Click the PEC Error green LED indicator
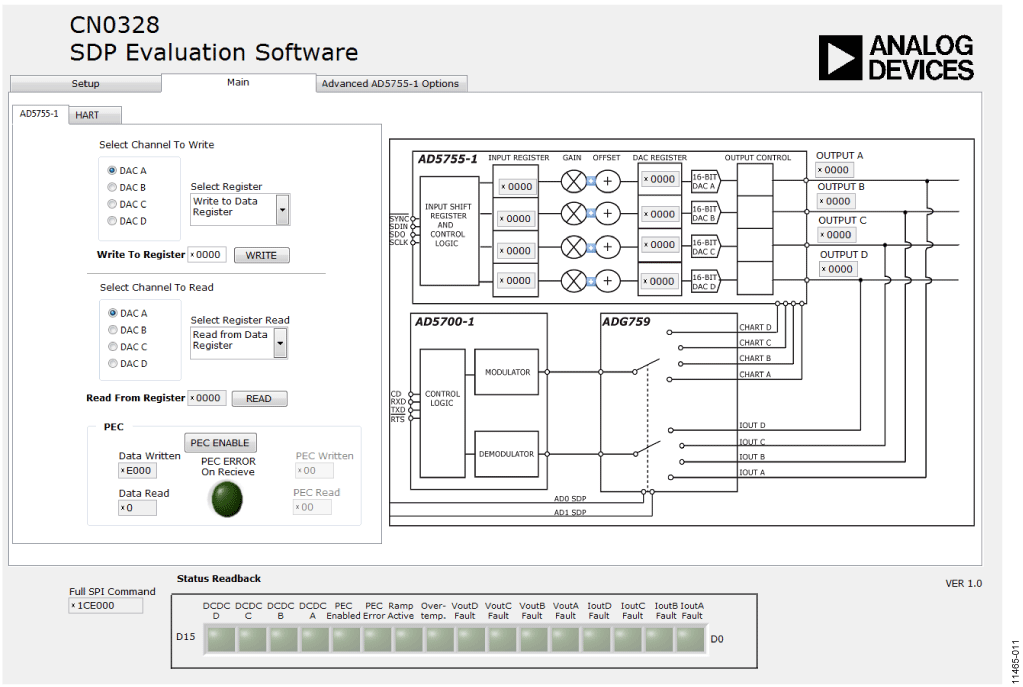The height and width of the screenshot is (687, 1023). (226, 499)
